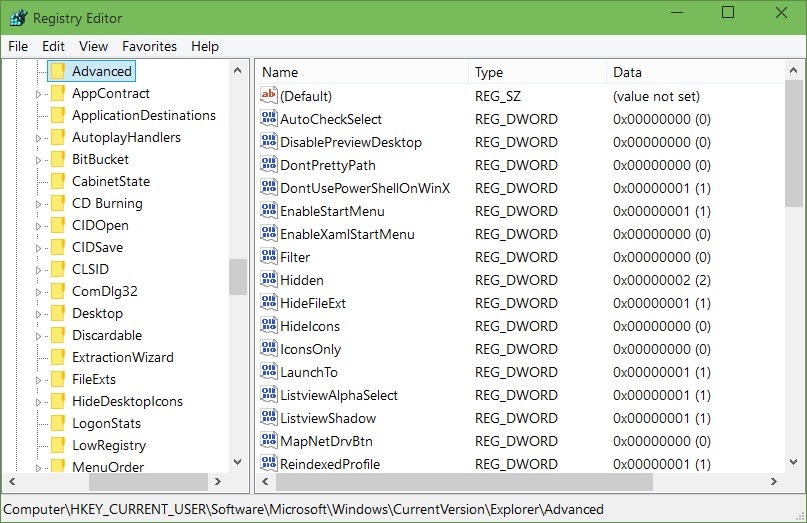Select the Hidden registry value
The height and width of the screenshot is (523, 807).
[301, 280]
